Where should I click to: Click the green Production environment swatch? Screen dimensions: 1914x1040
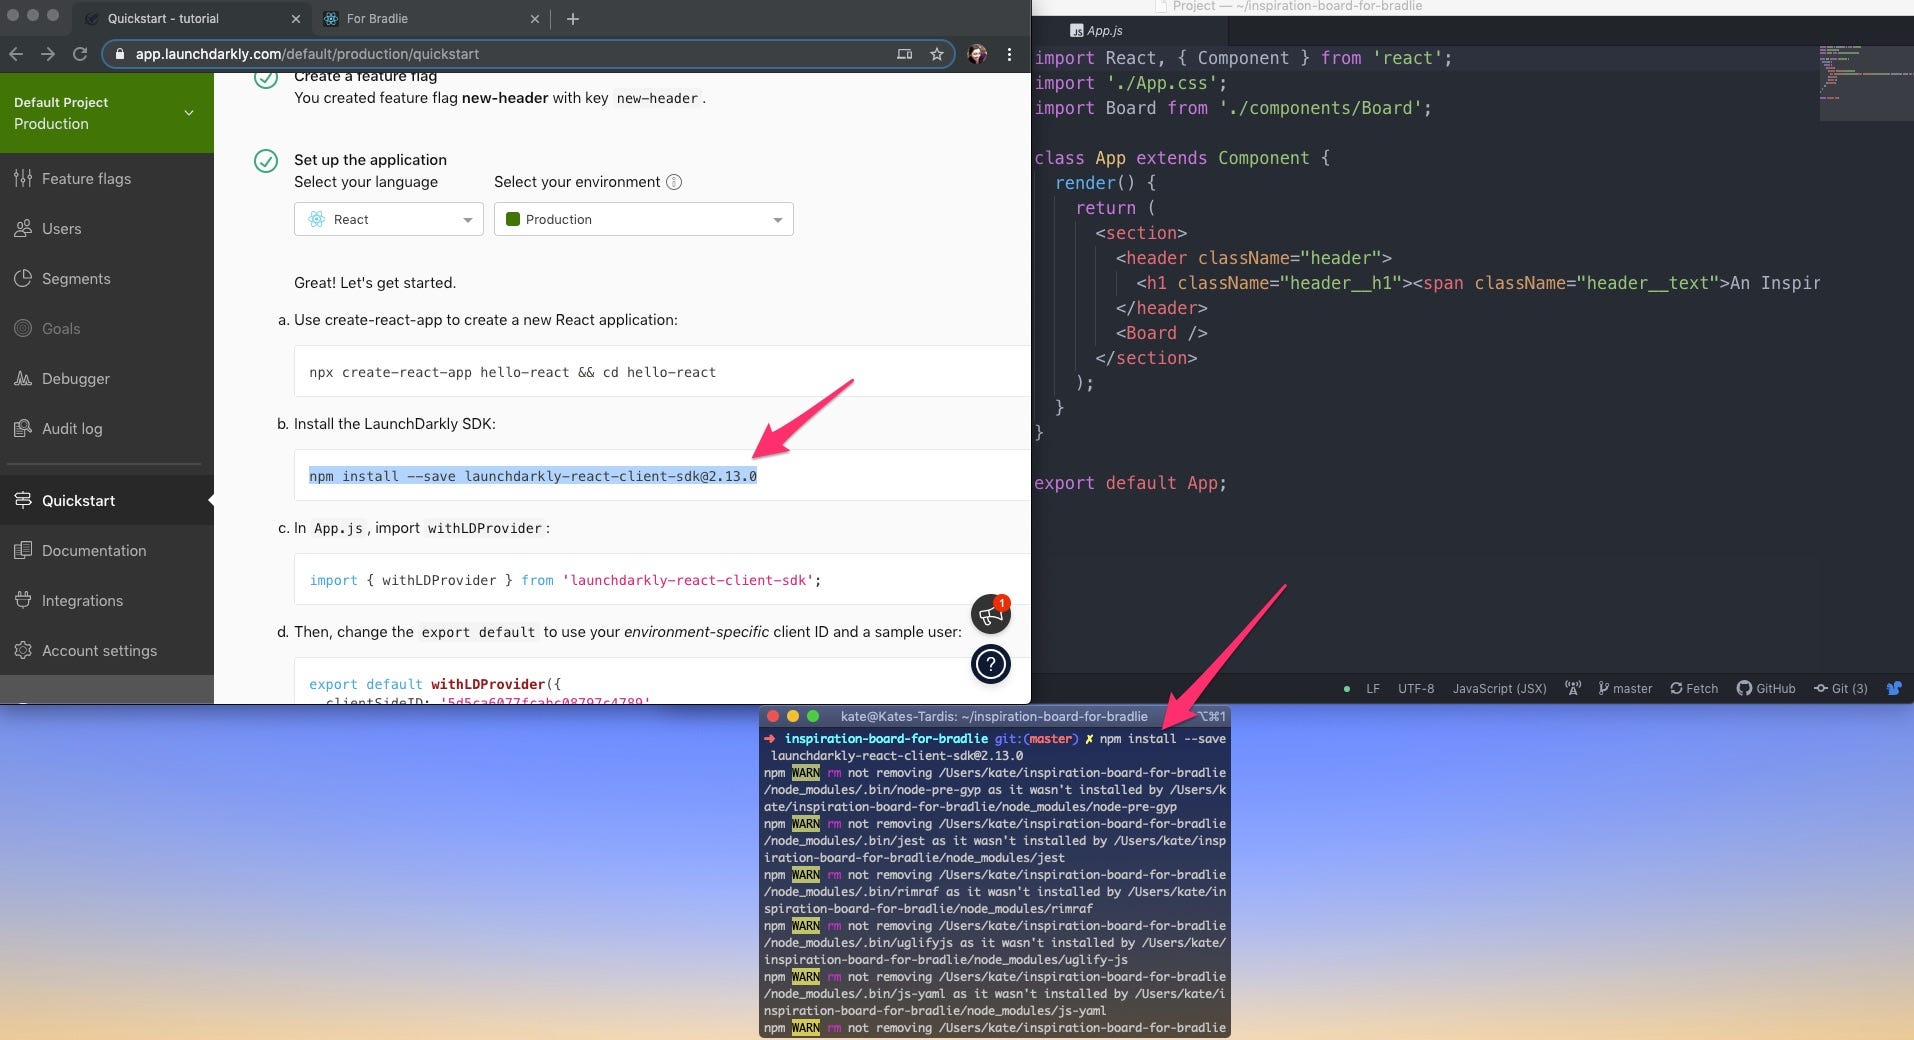click(x=514, y=219)
